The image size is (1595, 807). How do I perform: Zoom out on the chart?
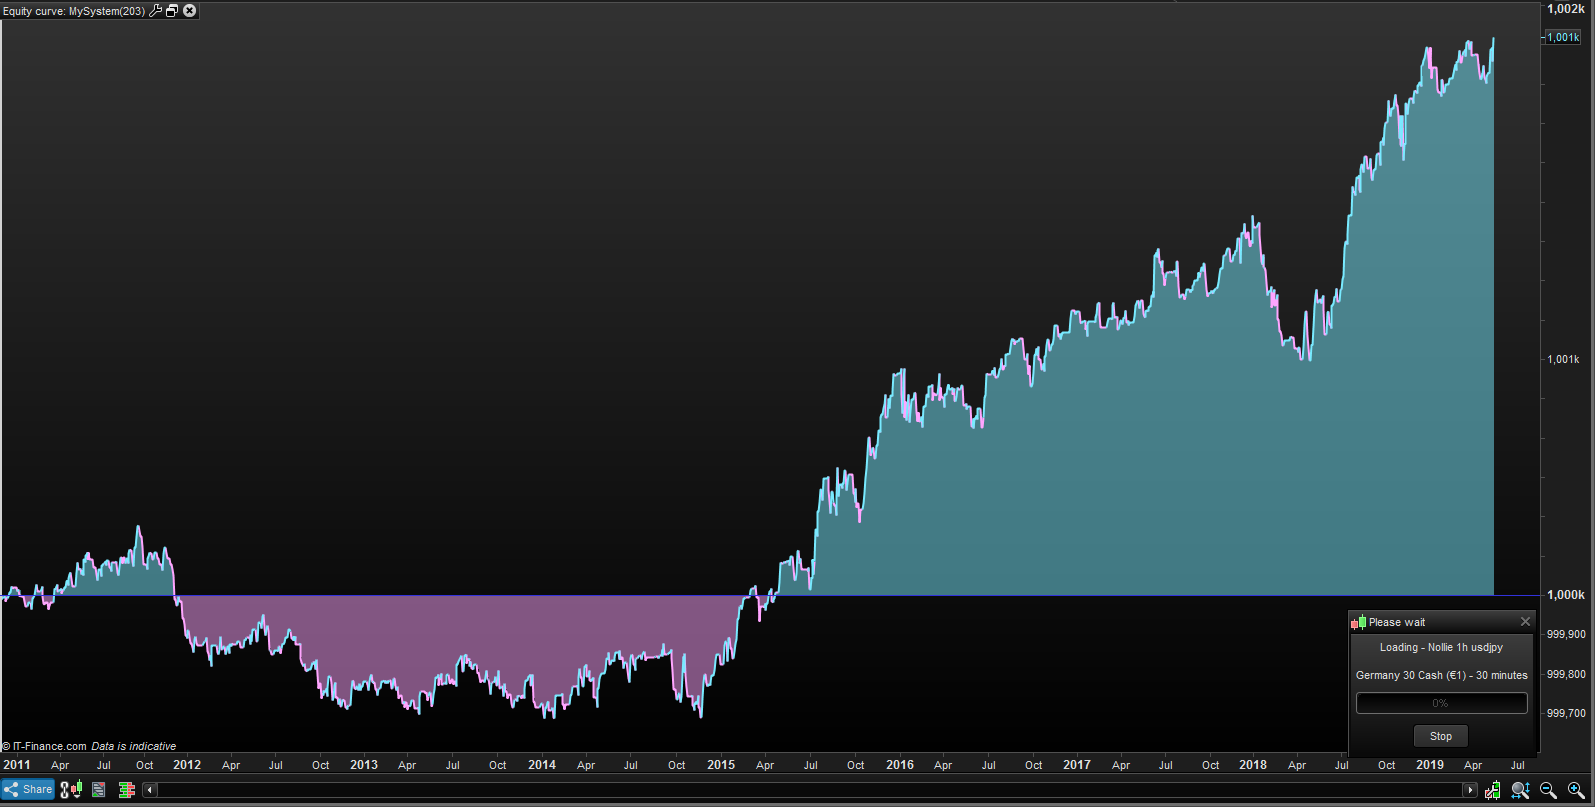tap(1548, 790)
